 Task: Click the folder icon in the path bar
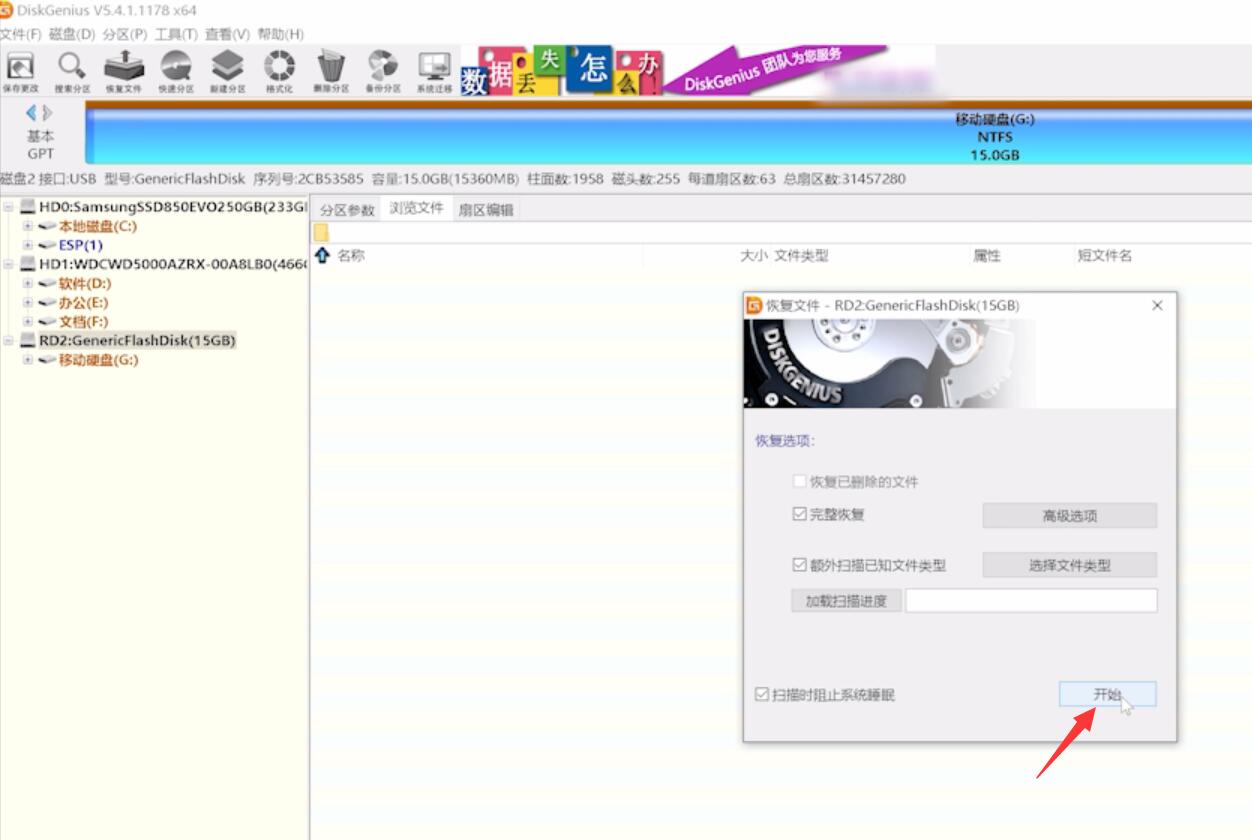(321, 233)
